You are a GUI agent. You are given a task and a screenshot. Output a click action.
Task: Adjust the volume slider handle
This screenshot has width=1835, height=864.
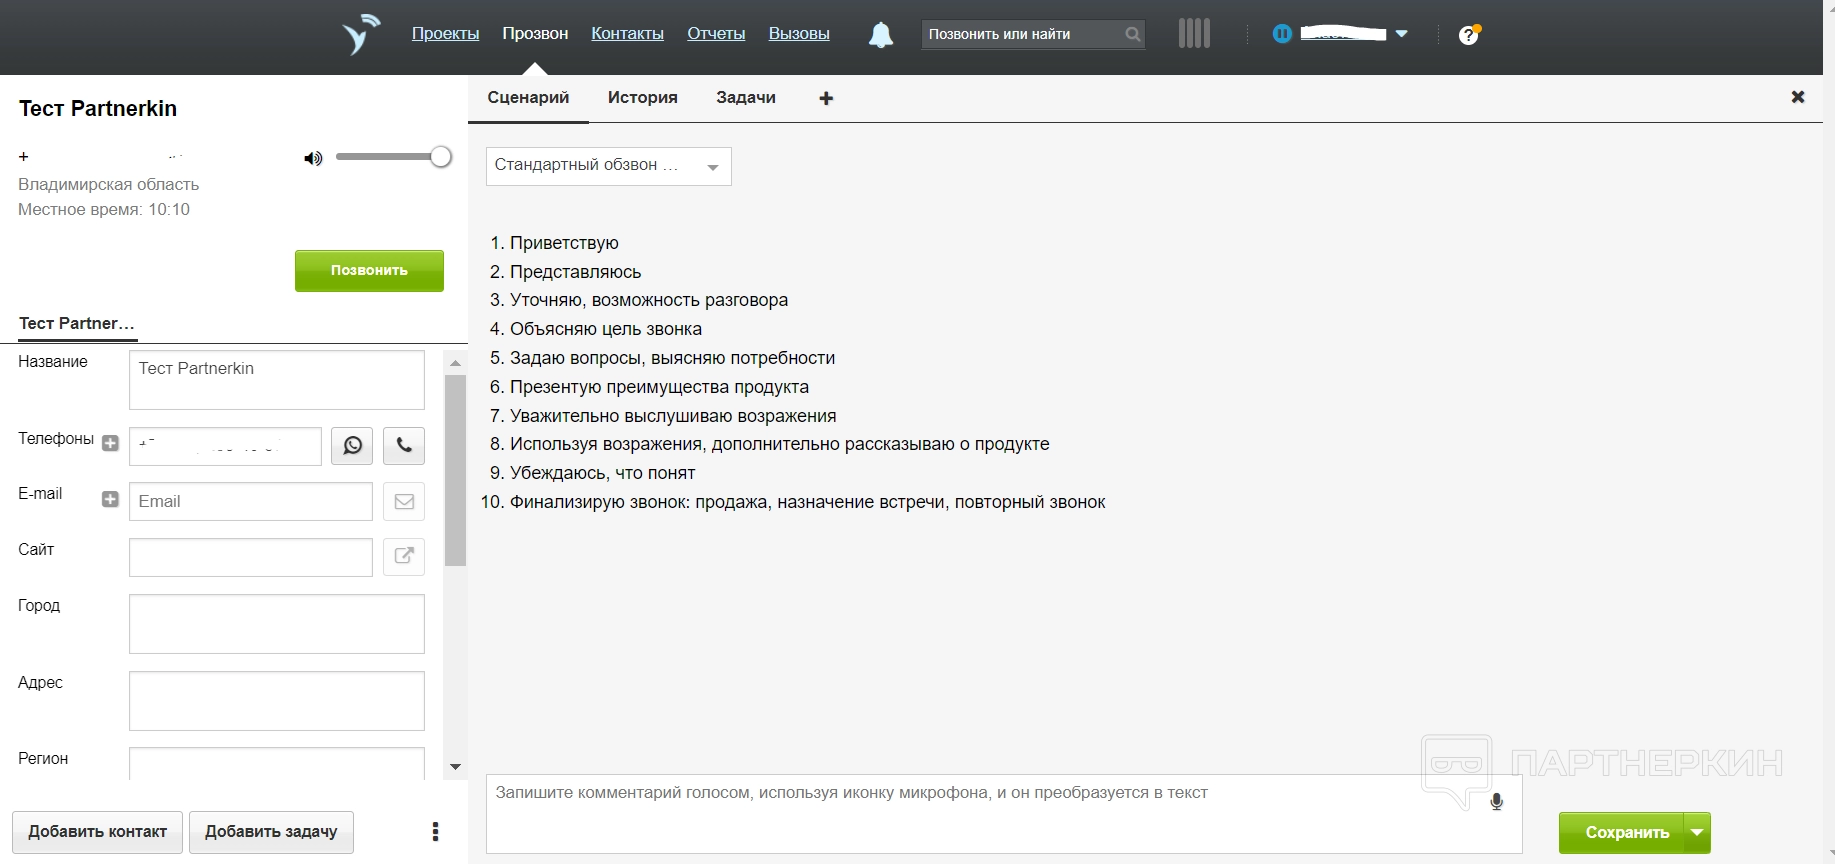[440, 157]
